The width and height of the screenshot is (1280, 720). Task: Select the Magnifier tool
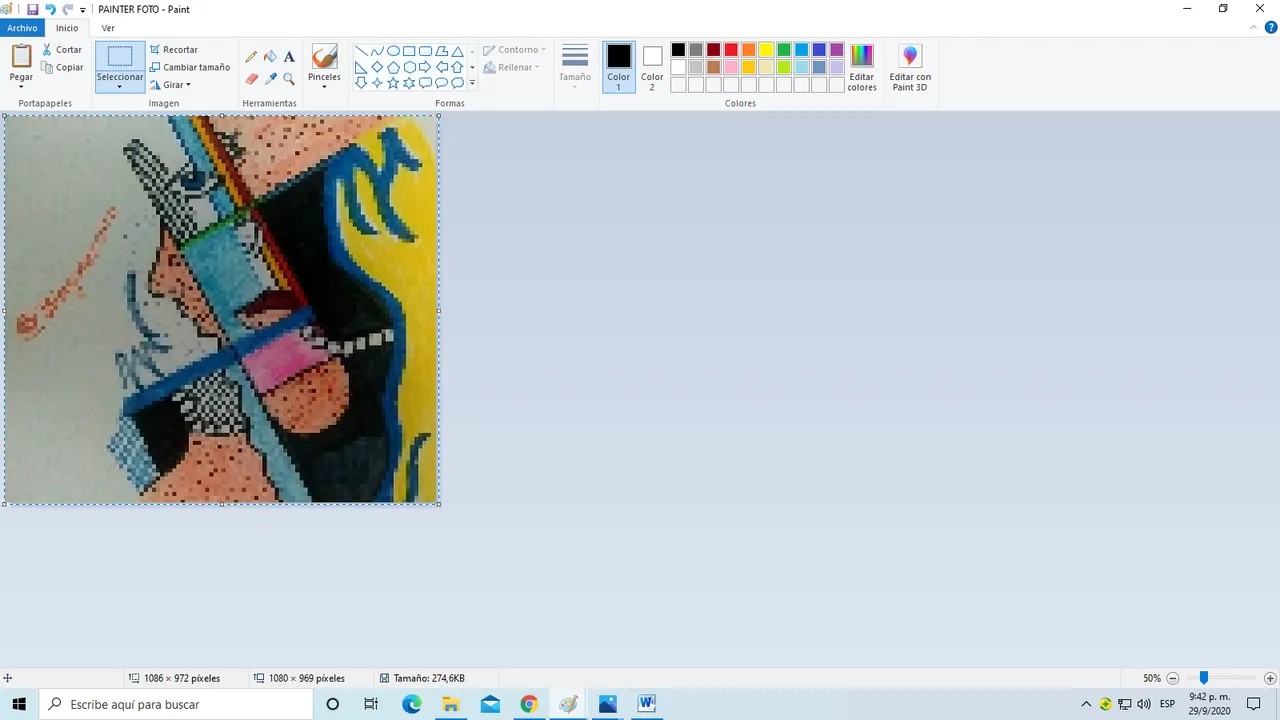pos(289,78)
